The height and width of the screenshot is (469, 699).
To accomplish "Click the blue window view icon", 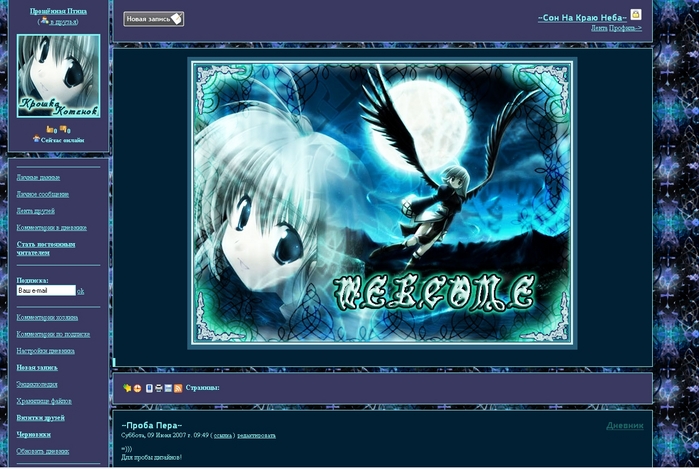I will click(168, 388).
